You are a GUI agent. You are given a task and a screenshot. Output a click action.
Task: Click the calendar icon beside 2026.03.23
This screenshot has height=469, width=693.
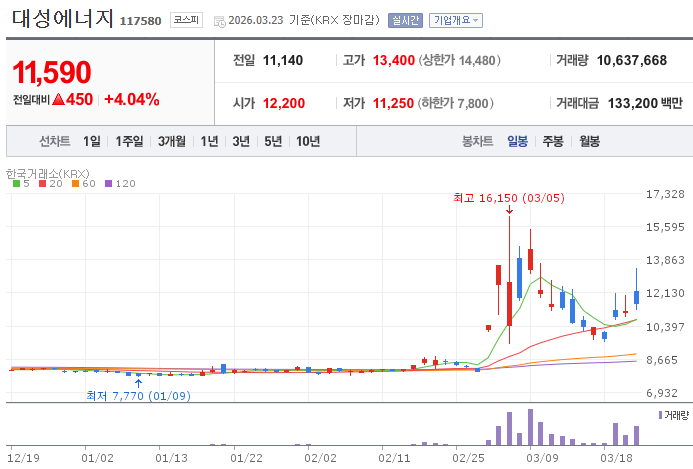tap(220, 21)
